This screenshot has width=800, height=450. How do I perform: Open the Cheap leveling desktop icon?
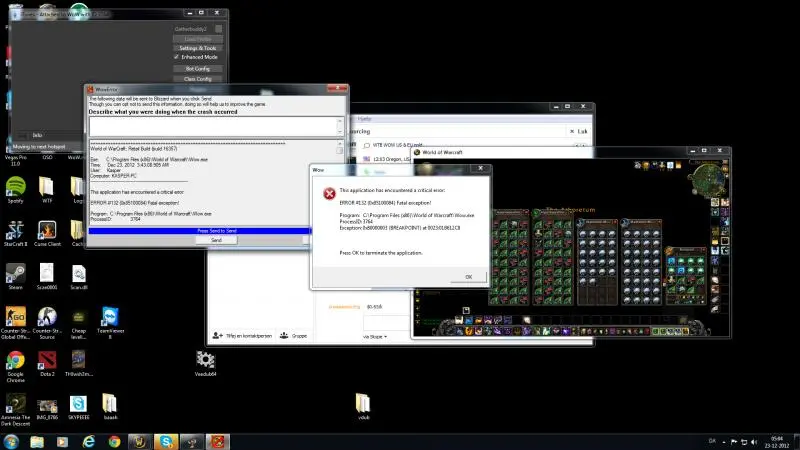pos(79,322)
